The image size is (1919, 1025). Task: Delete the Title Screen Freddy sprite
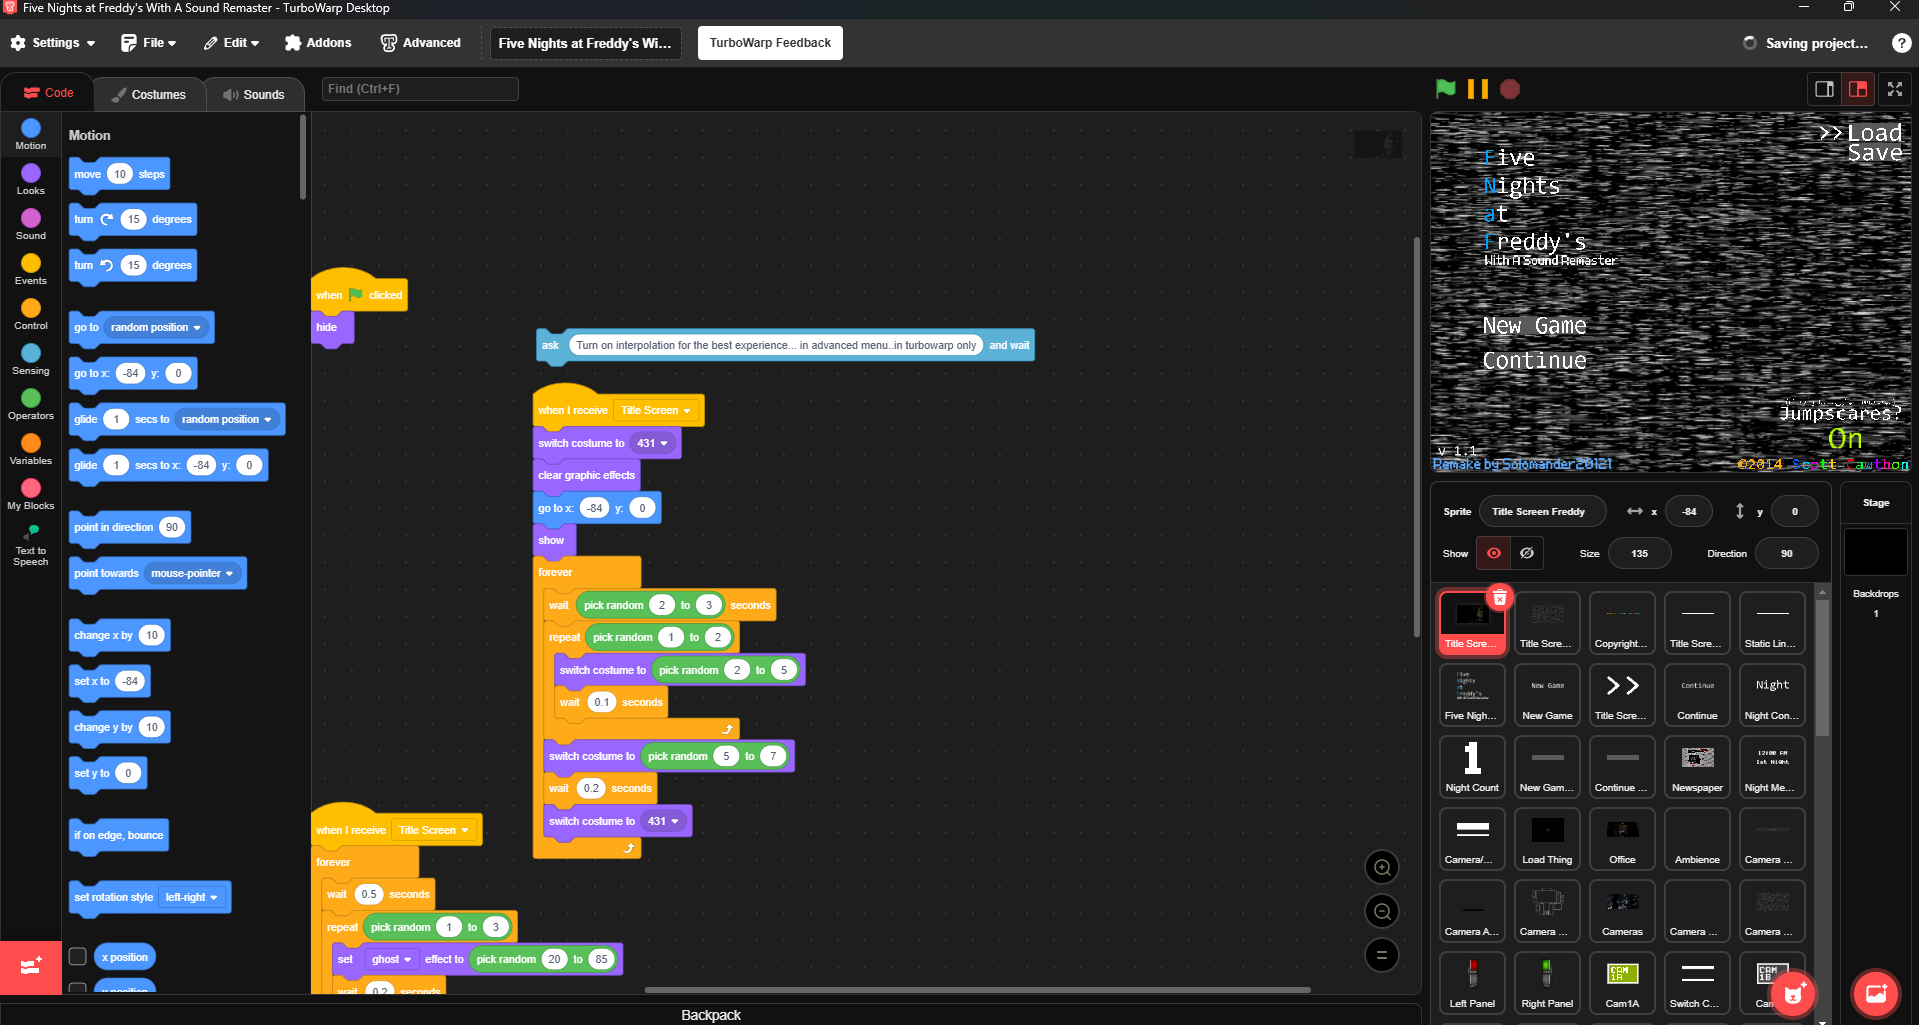(x=1499, y=598)
